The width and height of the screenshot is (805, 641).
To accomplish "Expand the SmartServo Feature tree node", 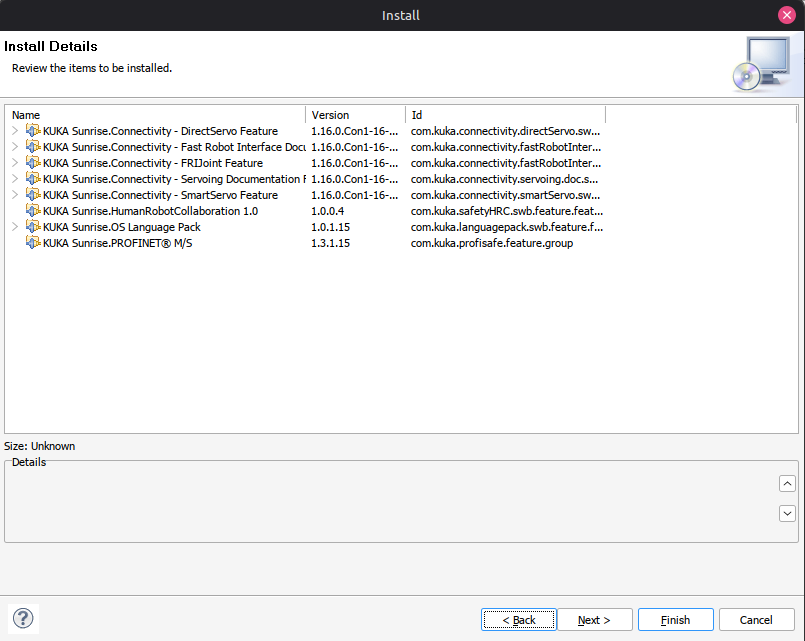I will (x=15, y=195).
